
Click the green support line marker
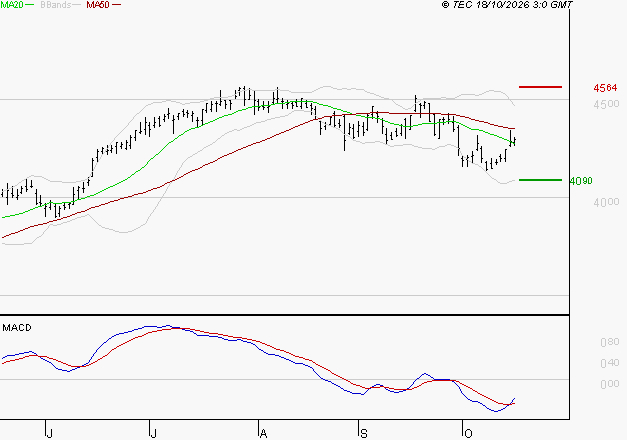coord(540,180)
